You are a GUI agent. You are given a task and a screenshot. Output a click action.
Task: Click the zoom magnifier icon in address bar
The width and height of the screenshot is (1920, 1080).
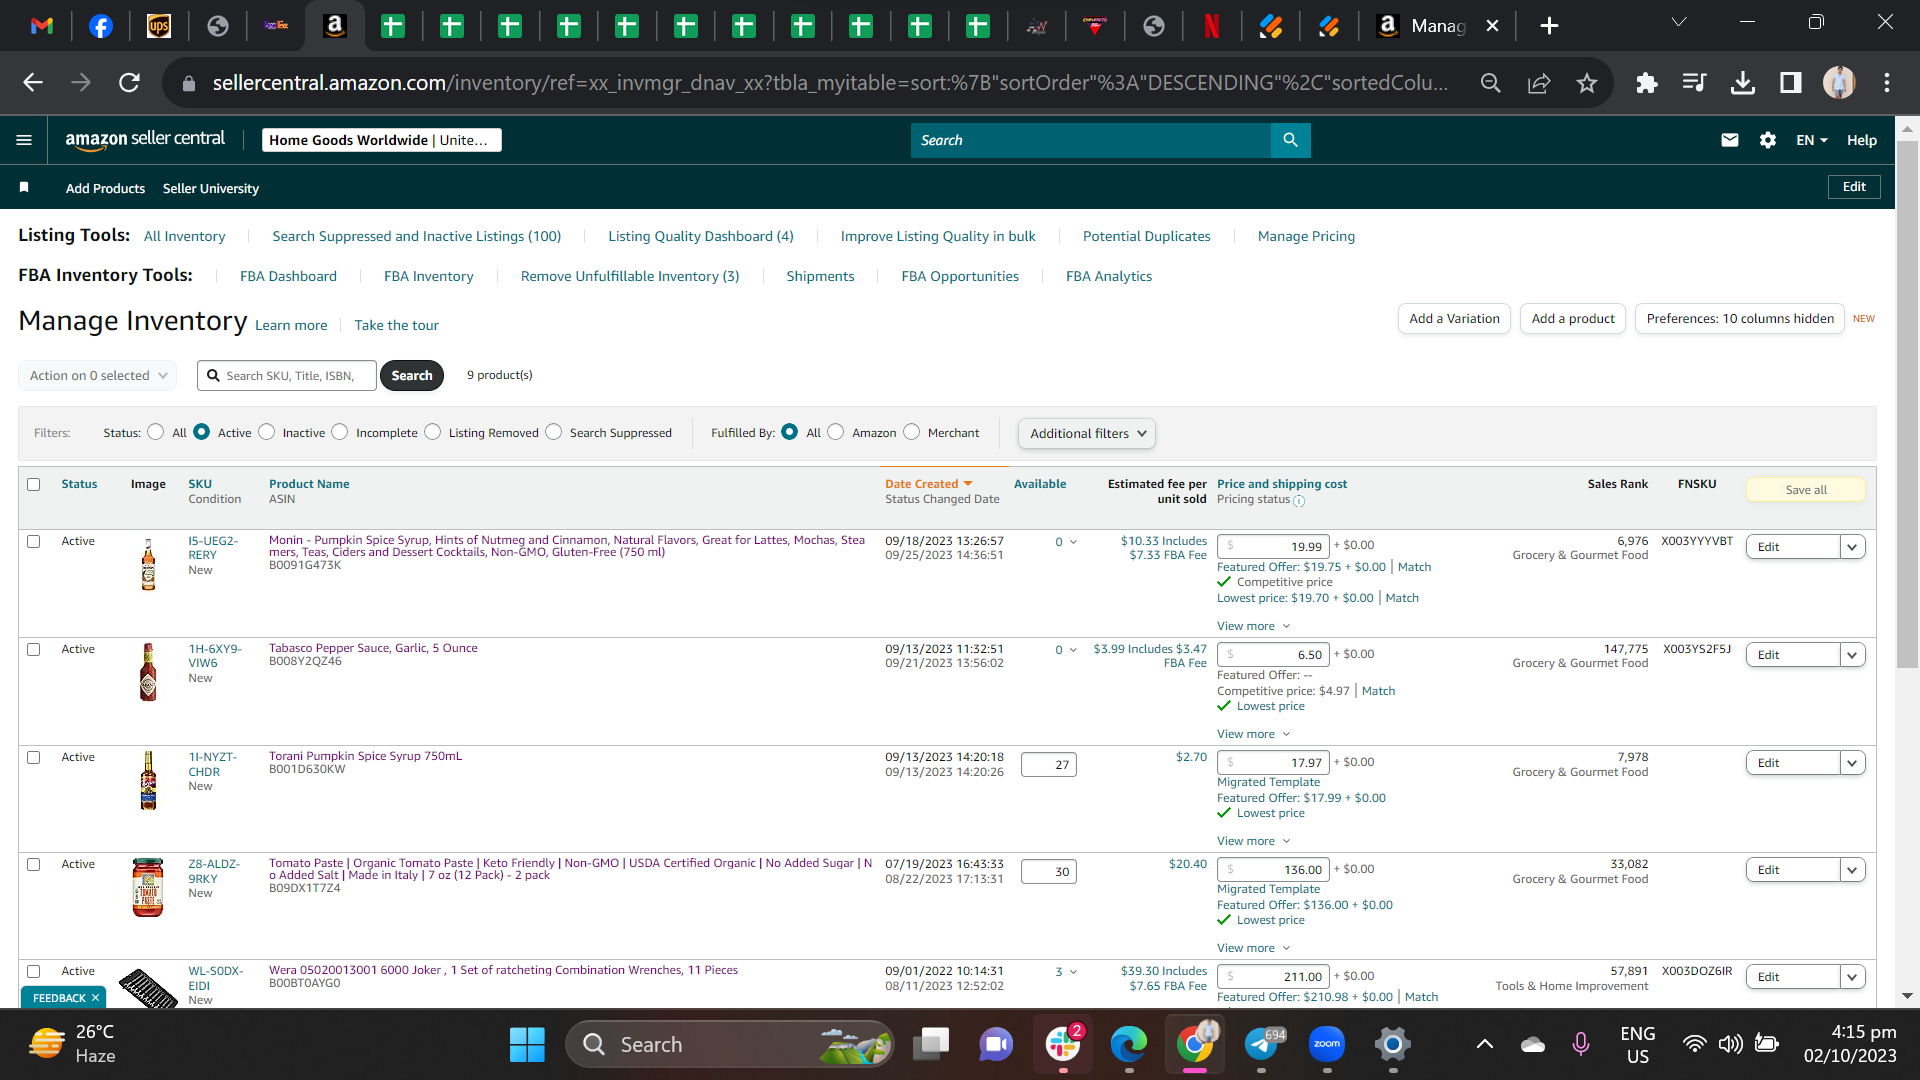coord(1490,83)
